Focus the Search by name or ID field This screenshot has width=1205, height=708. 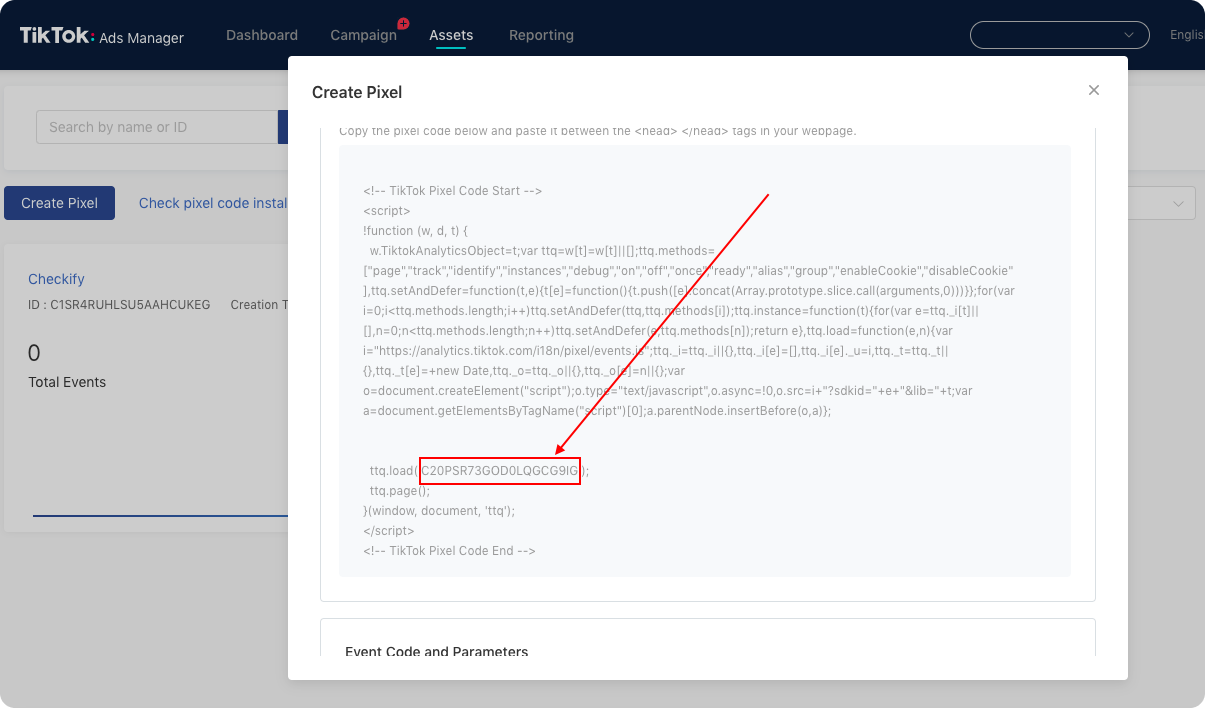point(157,127)
